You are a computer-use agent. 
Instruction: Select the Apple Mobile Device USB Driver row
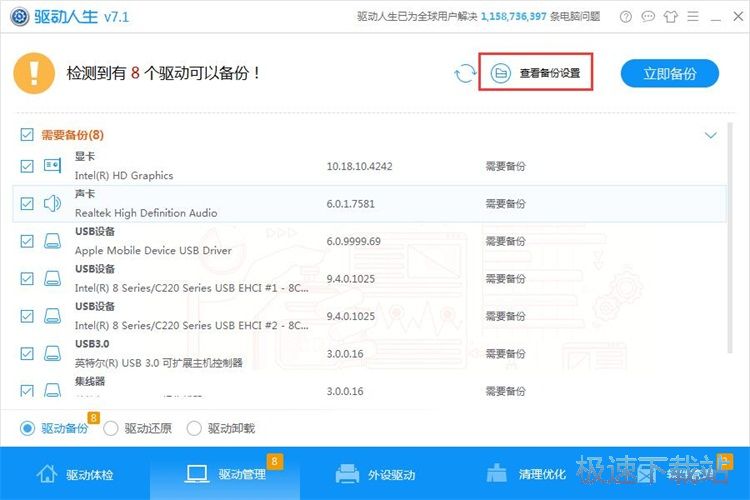pyautogui.click(x=369, y=241)
